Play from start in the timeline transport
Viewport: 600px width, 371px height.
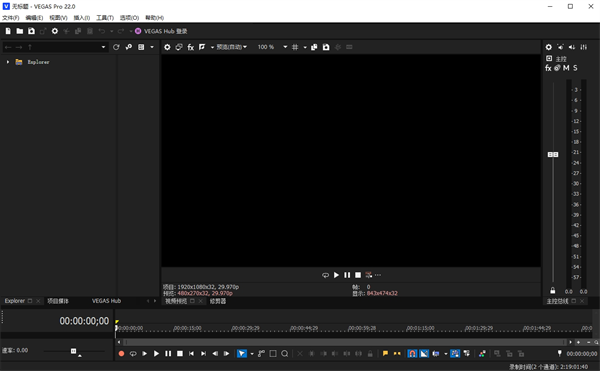tap(144, 354)
